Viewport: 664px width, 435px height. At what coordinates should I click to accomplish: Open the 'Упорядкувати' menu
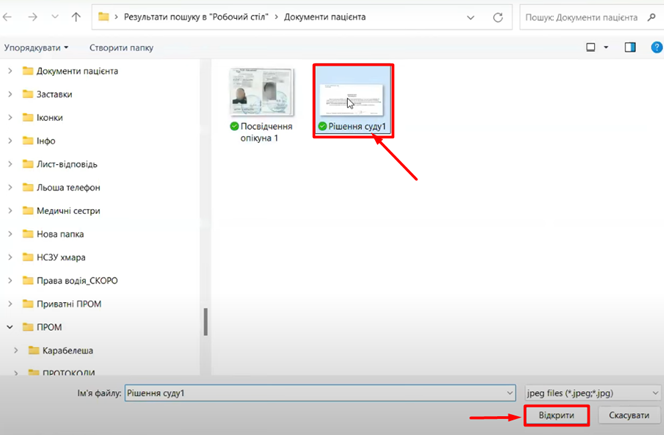tap(36, 48)
